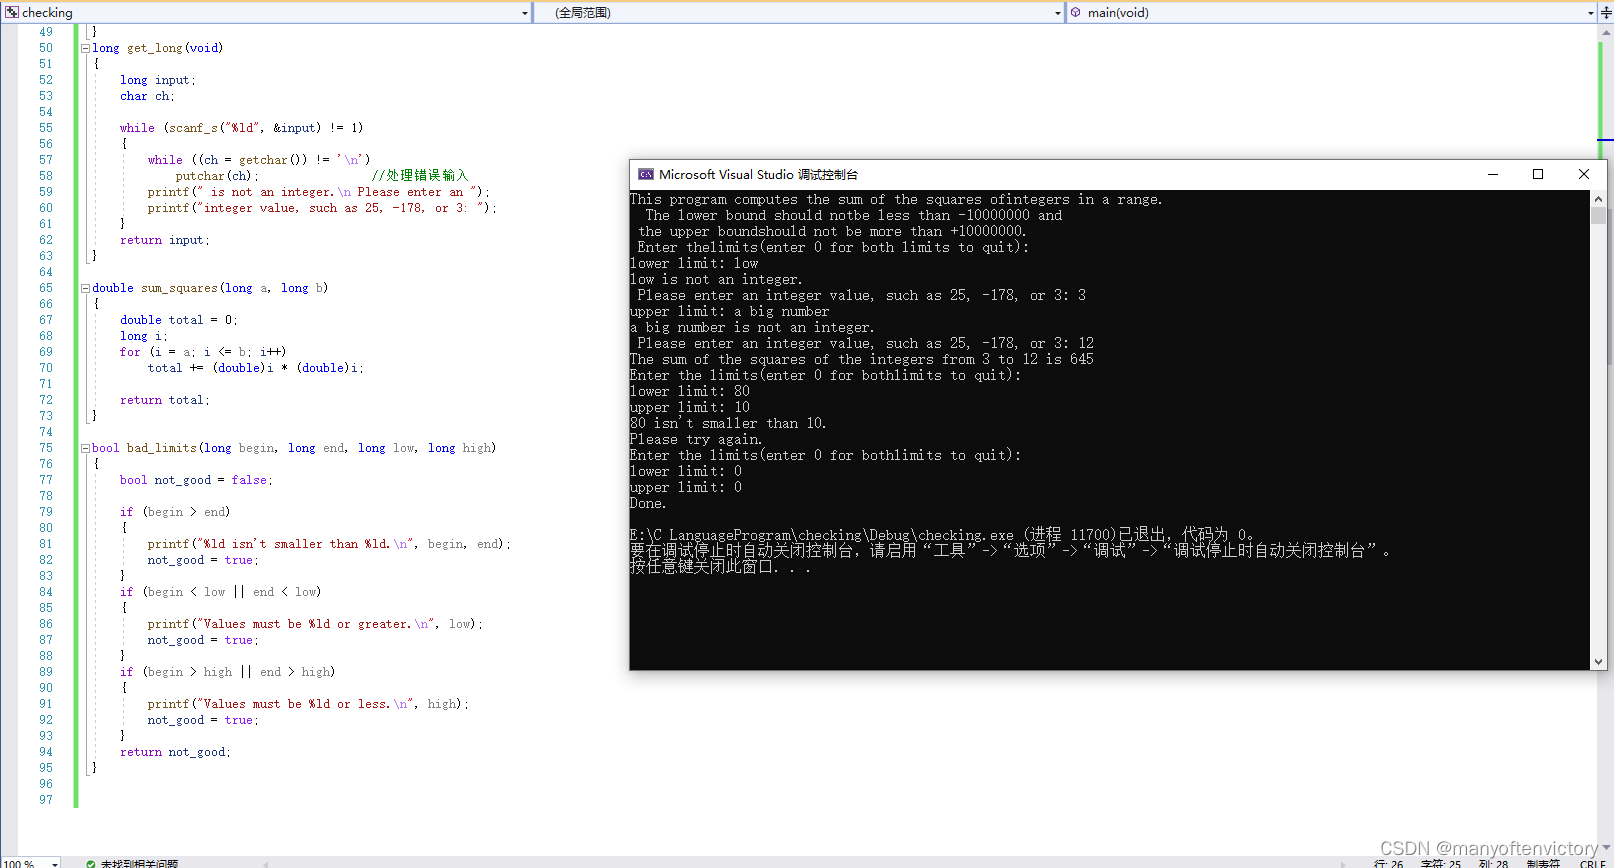Click 'return not_good;' statement
Viewport: 1614px width, 868px height.
(175, 752)
